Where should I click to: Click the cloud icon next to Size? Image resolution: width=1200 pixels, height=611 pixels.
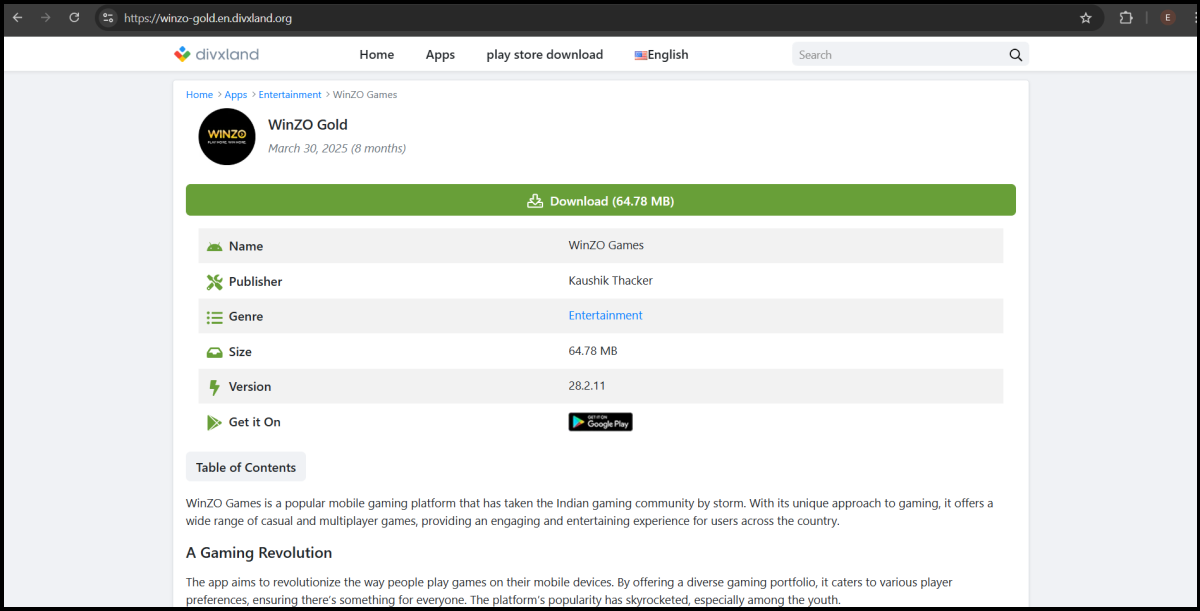[214, 351]
